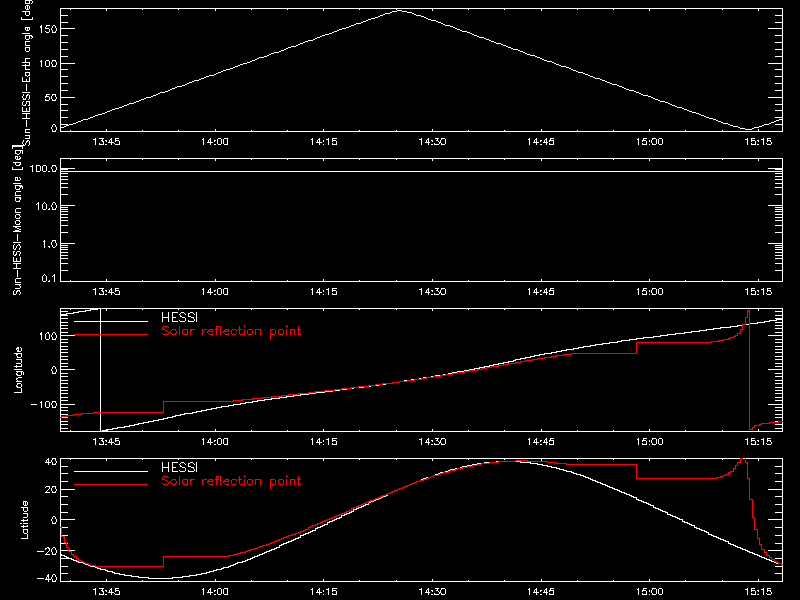Click white HESSI legend line in Longitude plot

click(x=111, y=321)
